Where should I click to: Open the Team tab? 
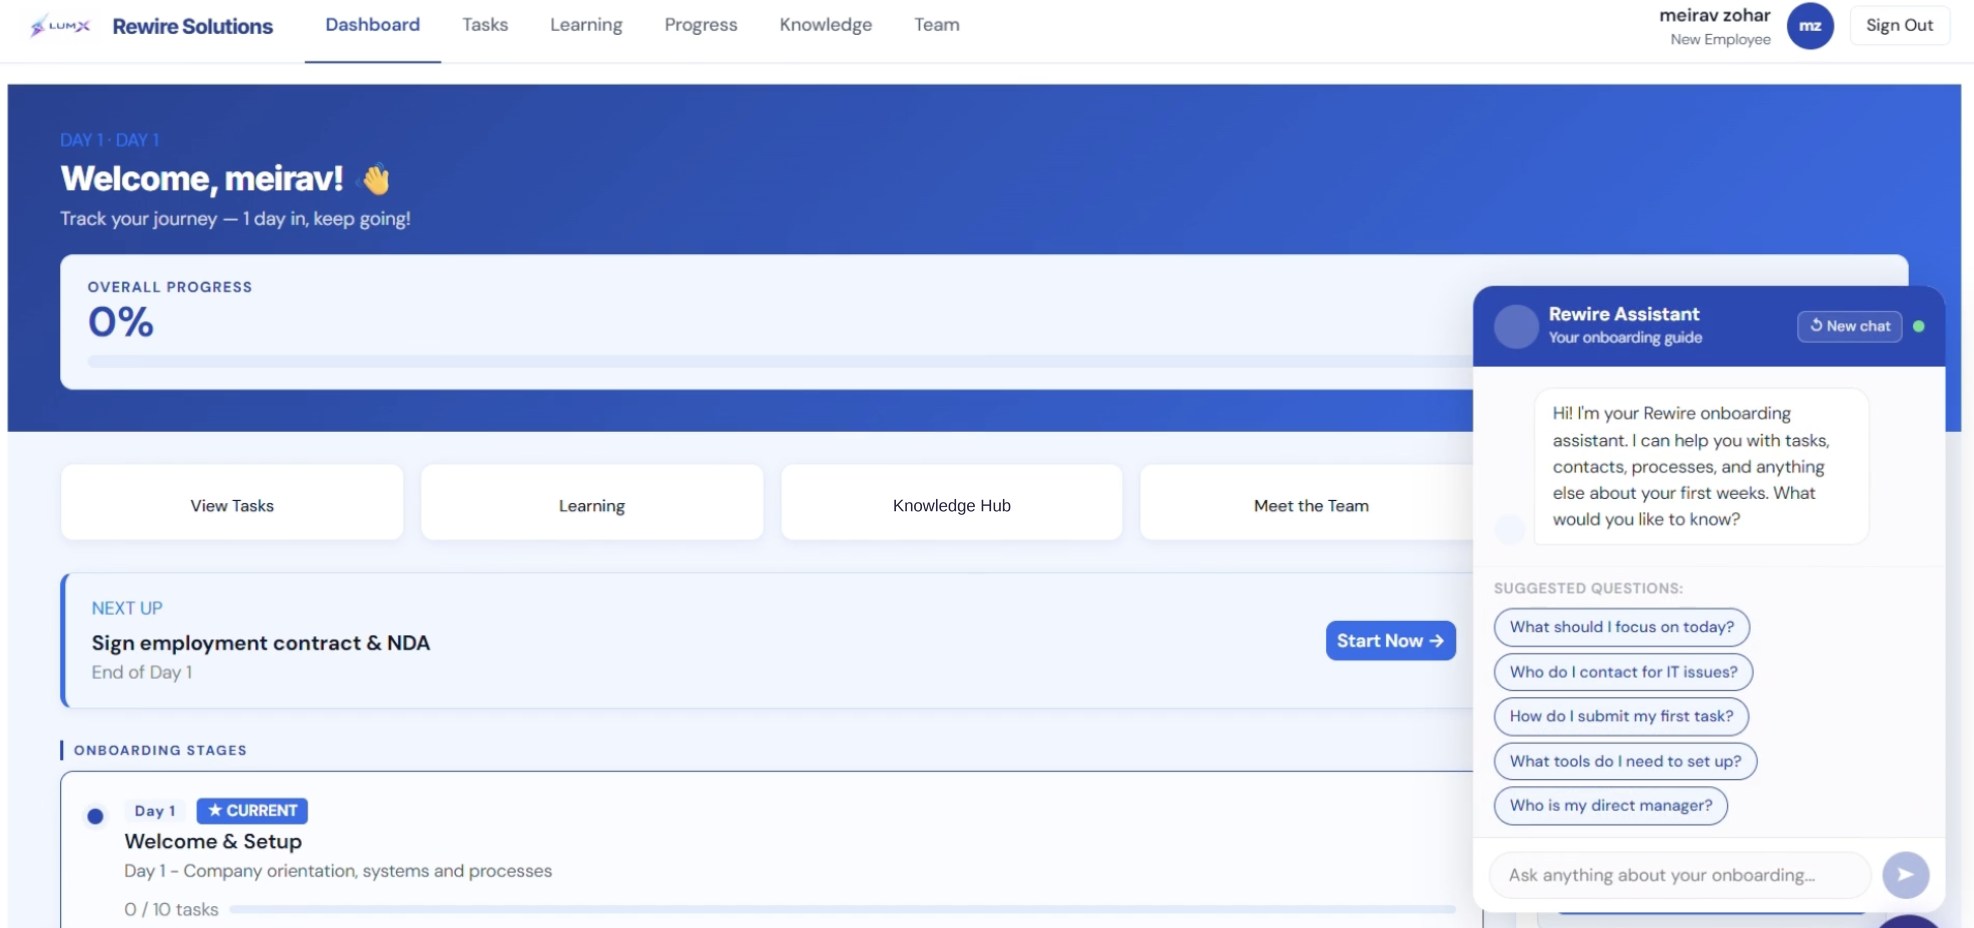pyautogui.click(x=937, y=25)
